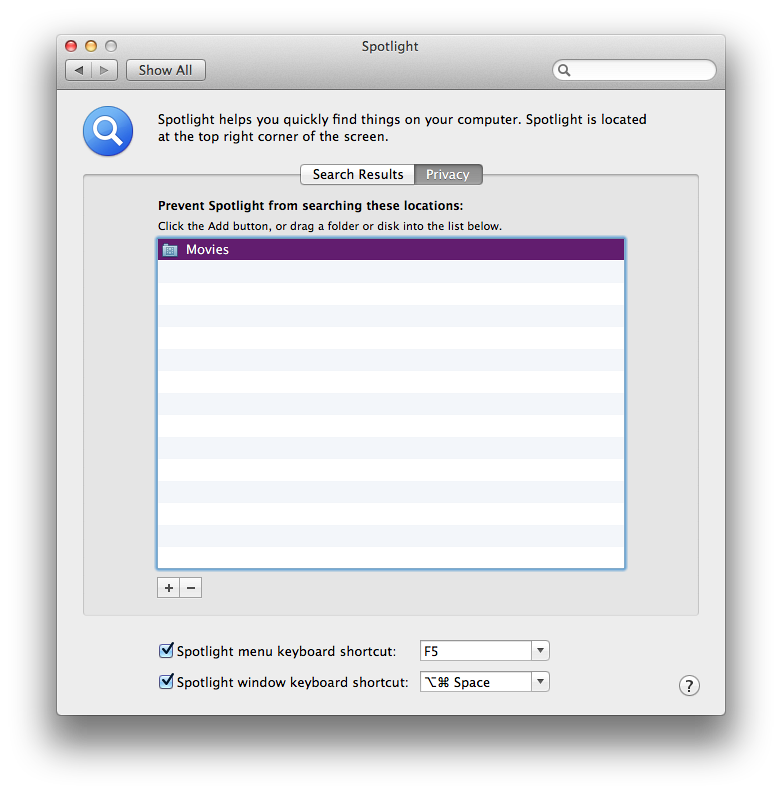Click the F5 shortcut combo box field
The height and width of the screenshot is (794, 782).
coord(476,650)
